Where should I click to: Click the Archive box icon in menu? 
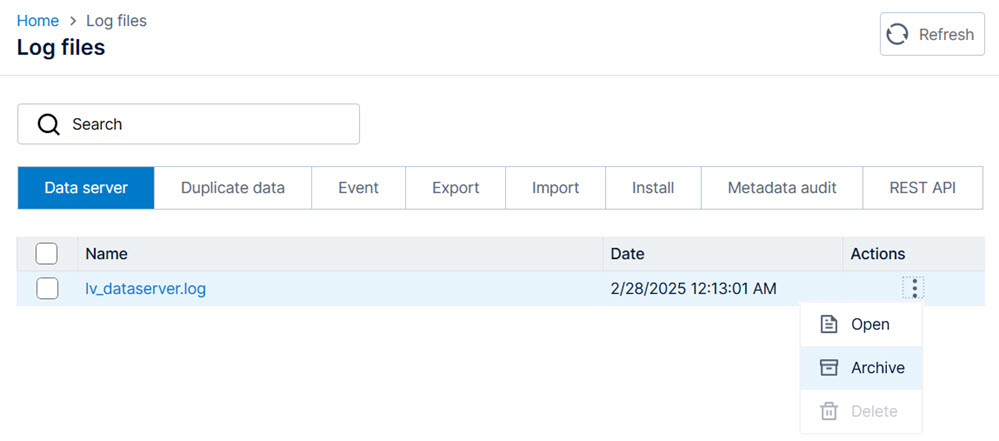click(828, 368)
